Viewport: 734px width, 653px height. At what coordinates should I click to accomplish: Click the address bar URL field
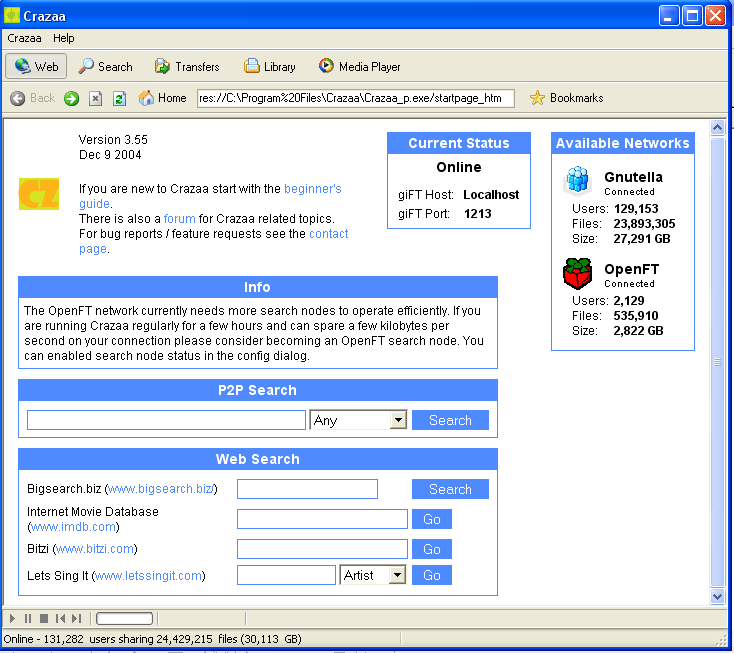click(356, 98)
